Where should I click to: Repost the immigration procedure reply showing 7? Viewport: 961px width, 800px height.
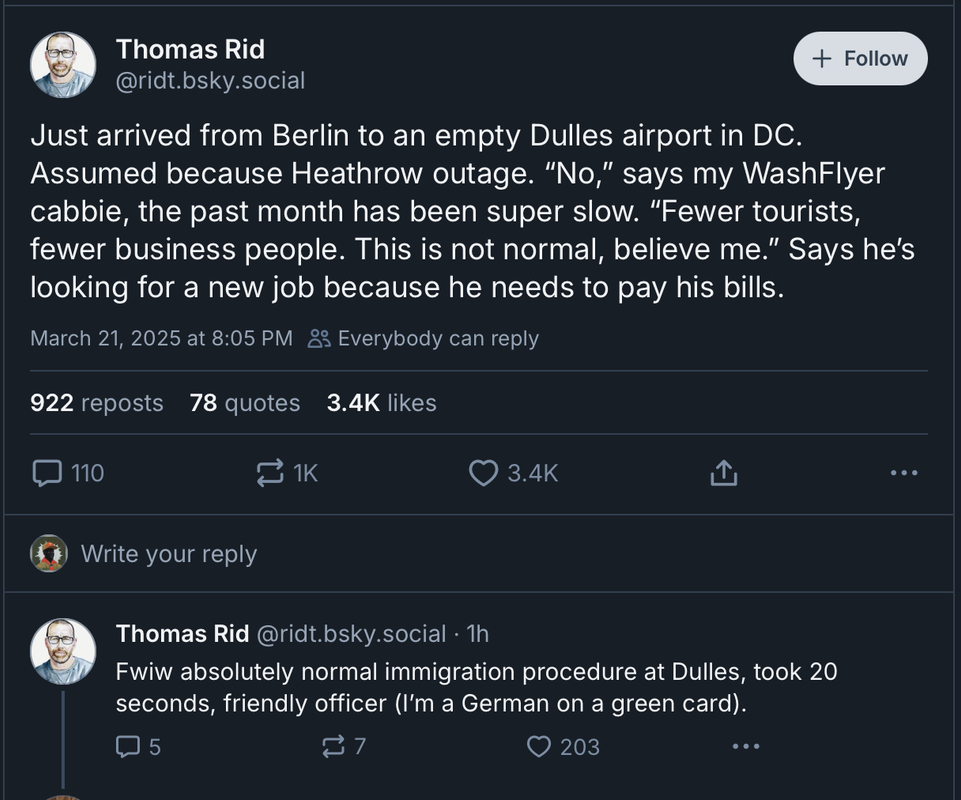pyautogui.click(x=333, y=747)
